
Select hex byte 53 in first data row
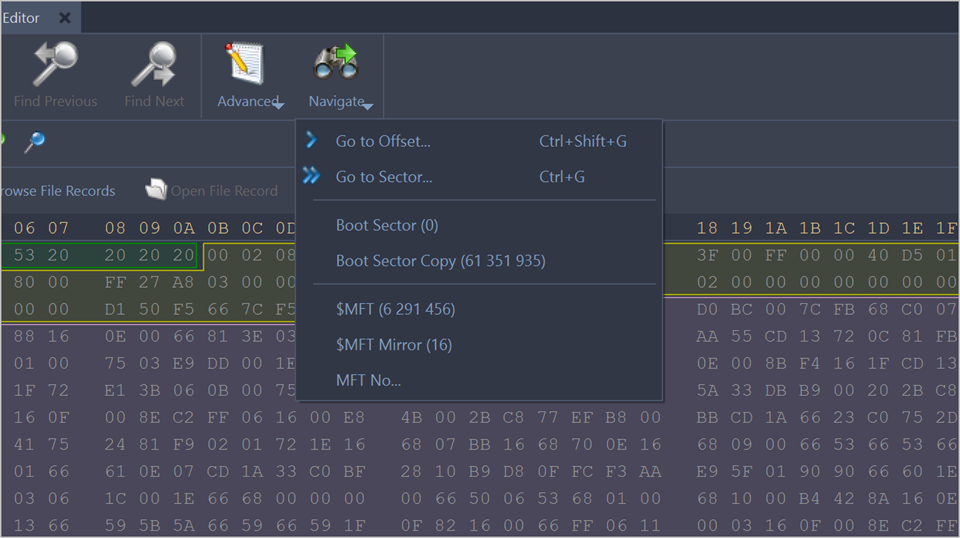[24, 255]
